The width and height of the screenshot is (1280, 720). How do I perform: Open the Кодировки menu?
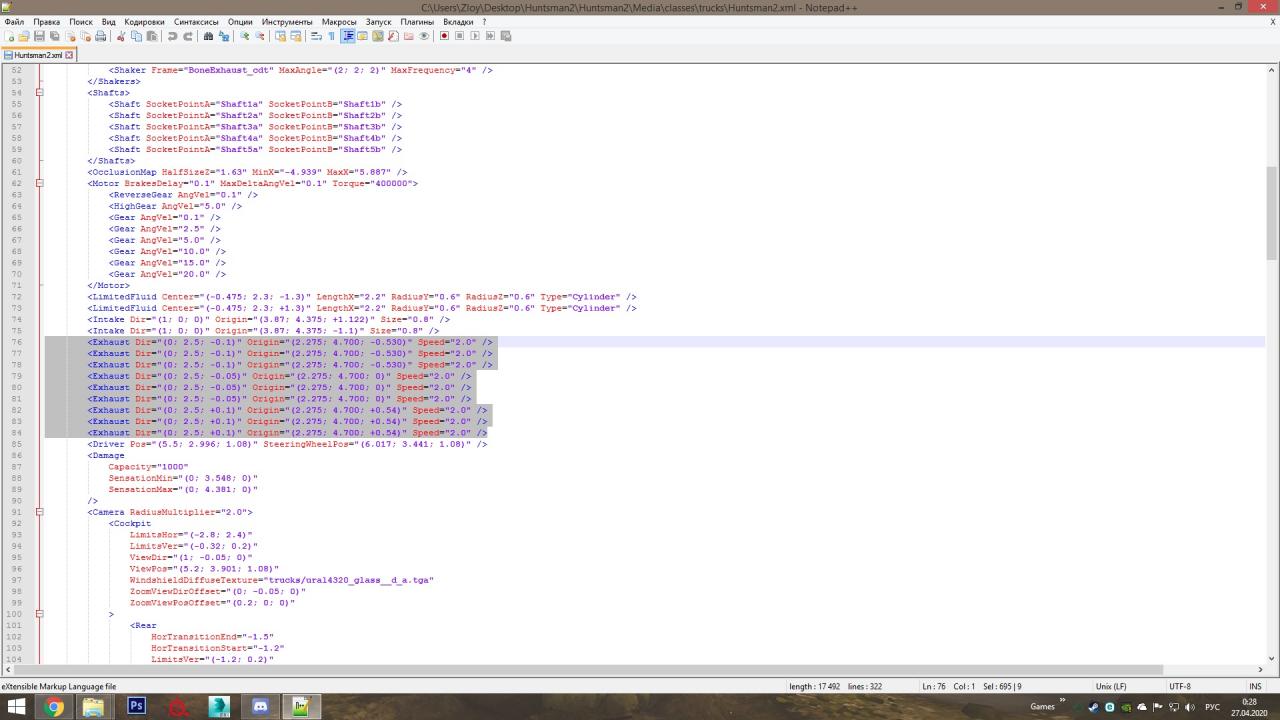tap(144, 21)
